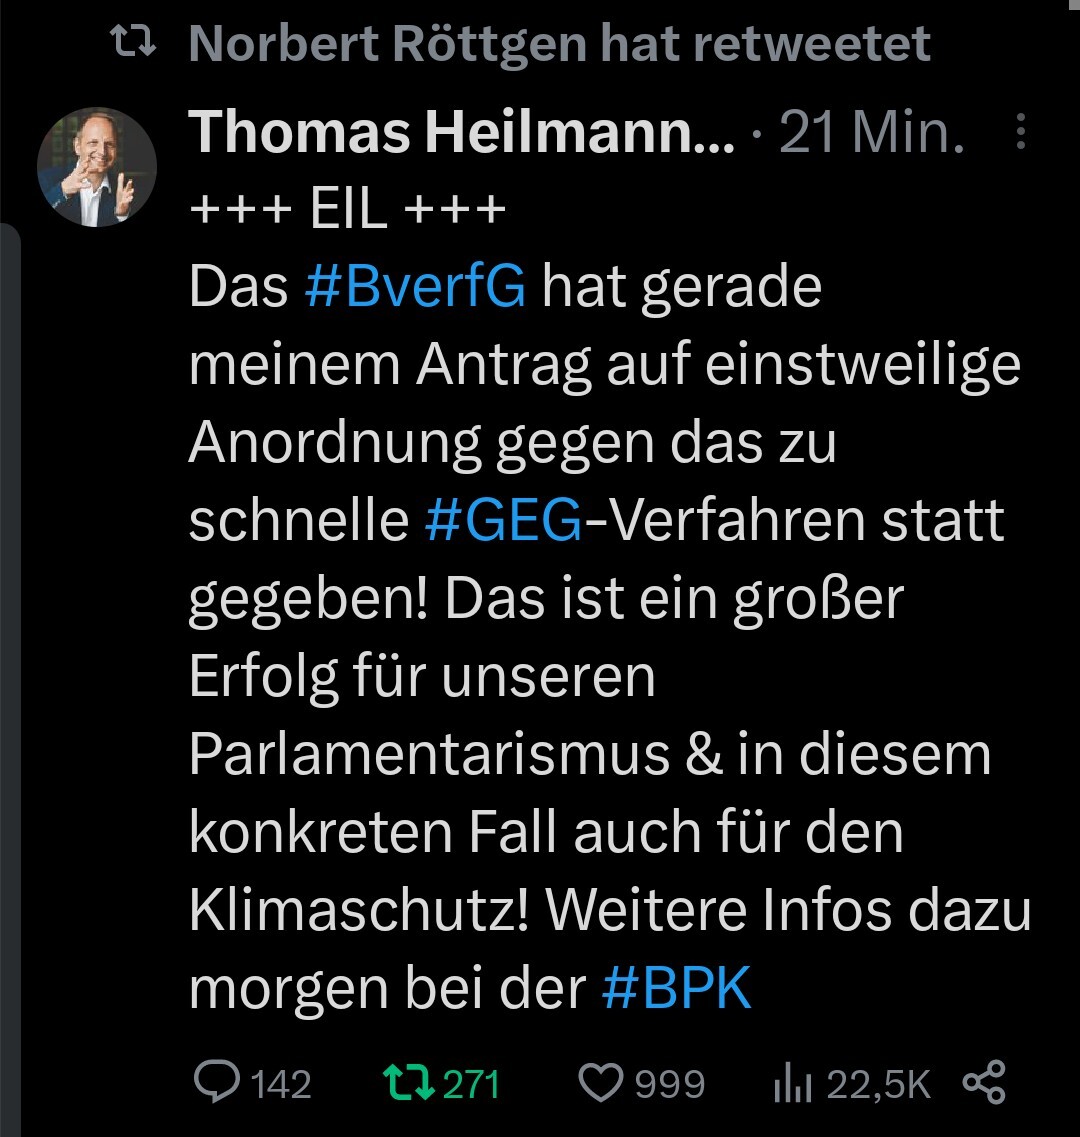Click the retweet icon beside Norbert Röttgen
Viewport: 1080px width, 1137px height.
pos(133,41)
